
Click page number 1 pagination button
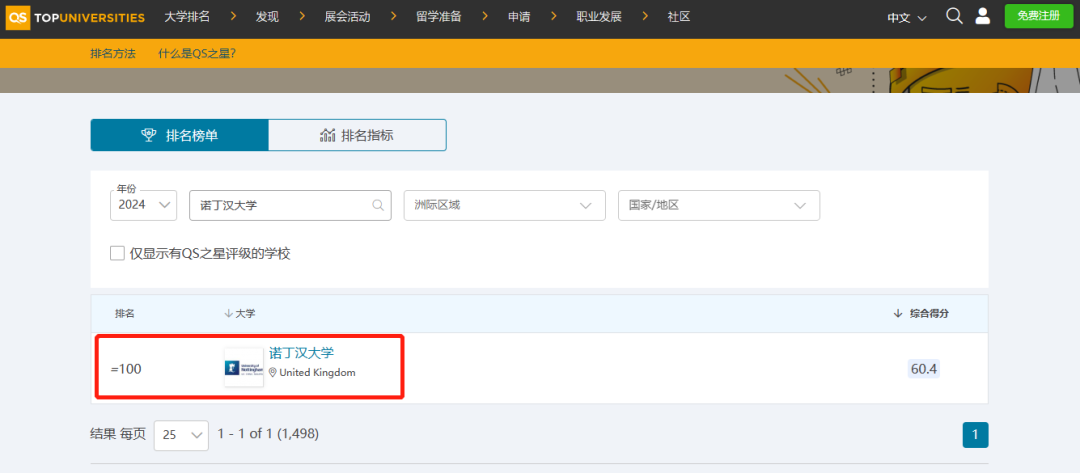975,435
